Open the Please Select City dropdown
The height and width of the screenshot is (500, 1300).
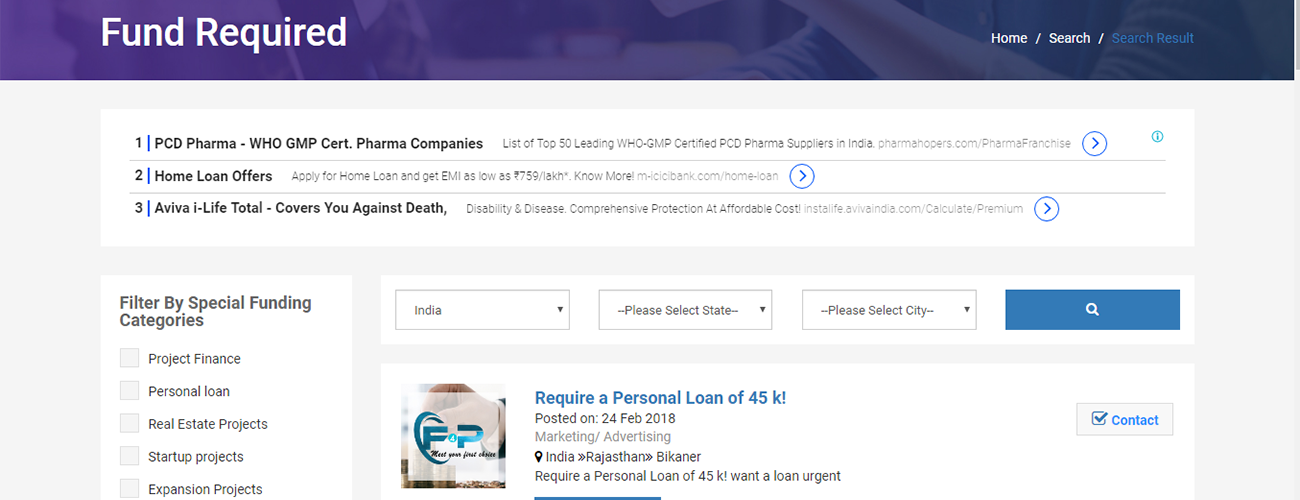coord(889,310)
